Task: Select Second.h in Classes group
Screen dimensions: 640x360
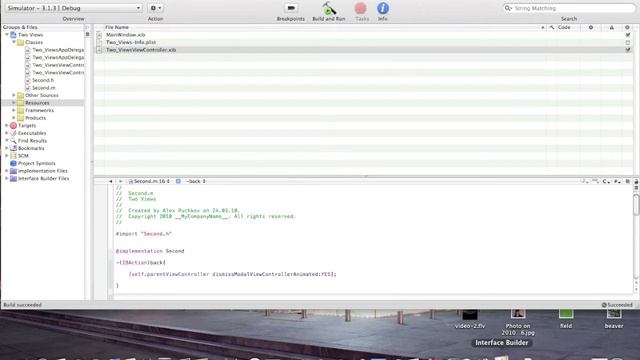Action: [43, 80]
